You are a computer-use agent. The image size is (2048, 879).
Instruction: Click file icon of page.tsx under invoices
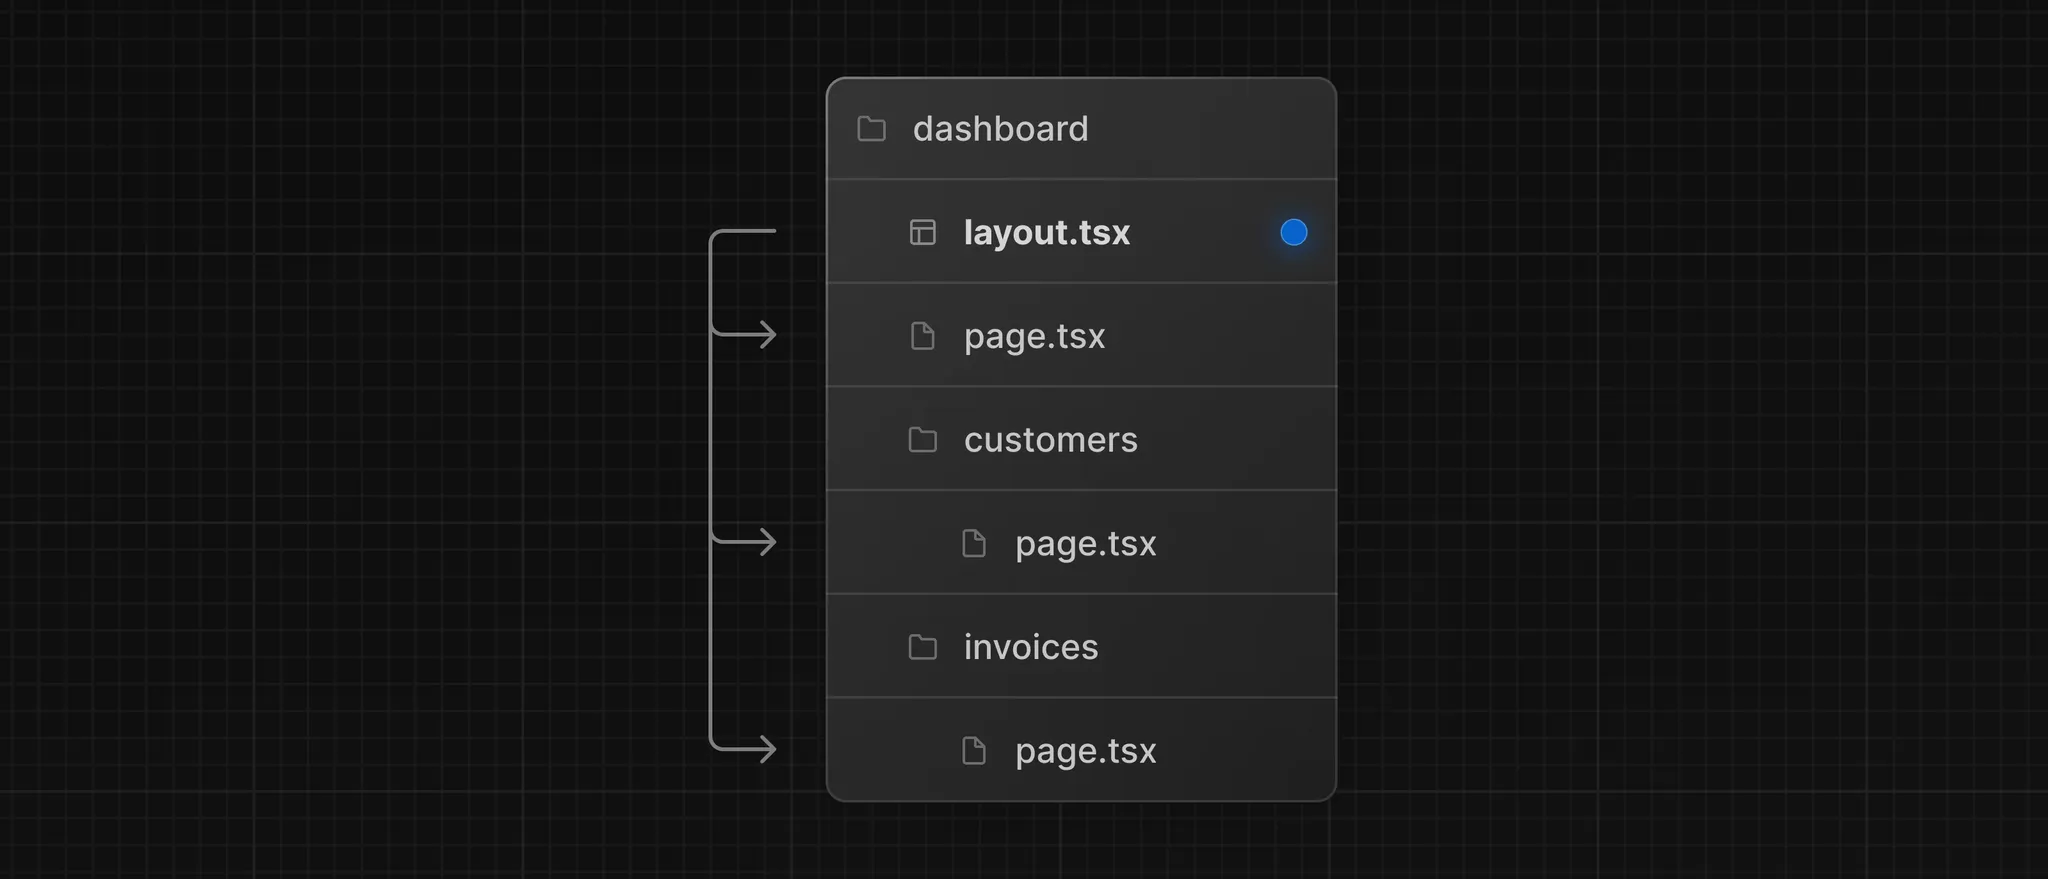coord(973,750)
